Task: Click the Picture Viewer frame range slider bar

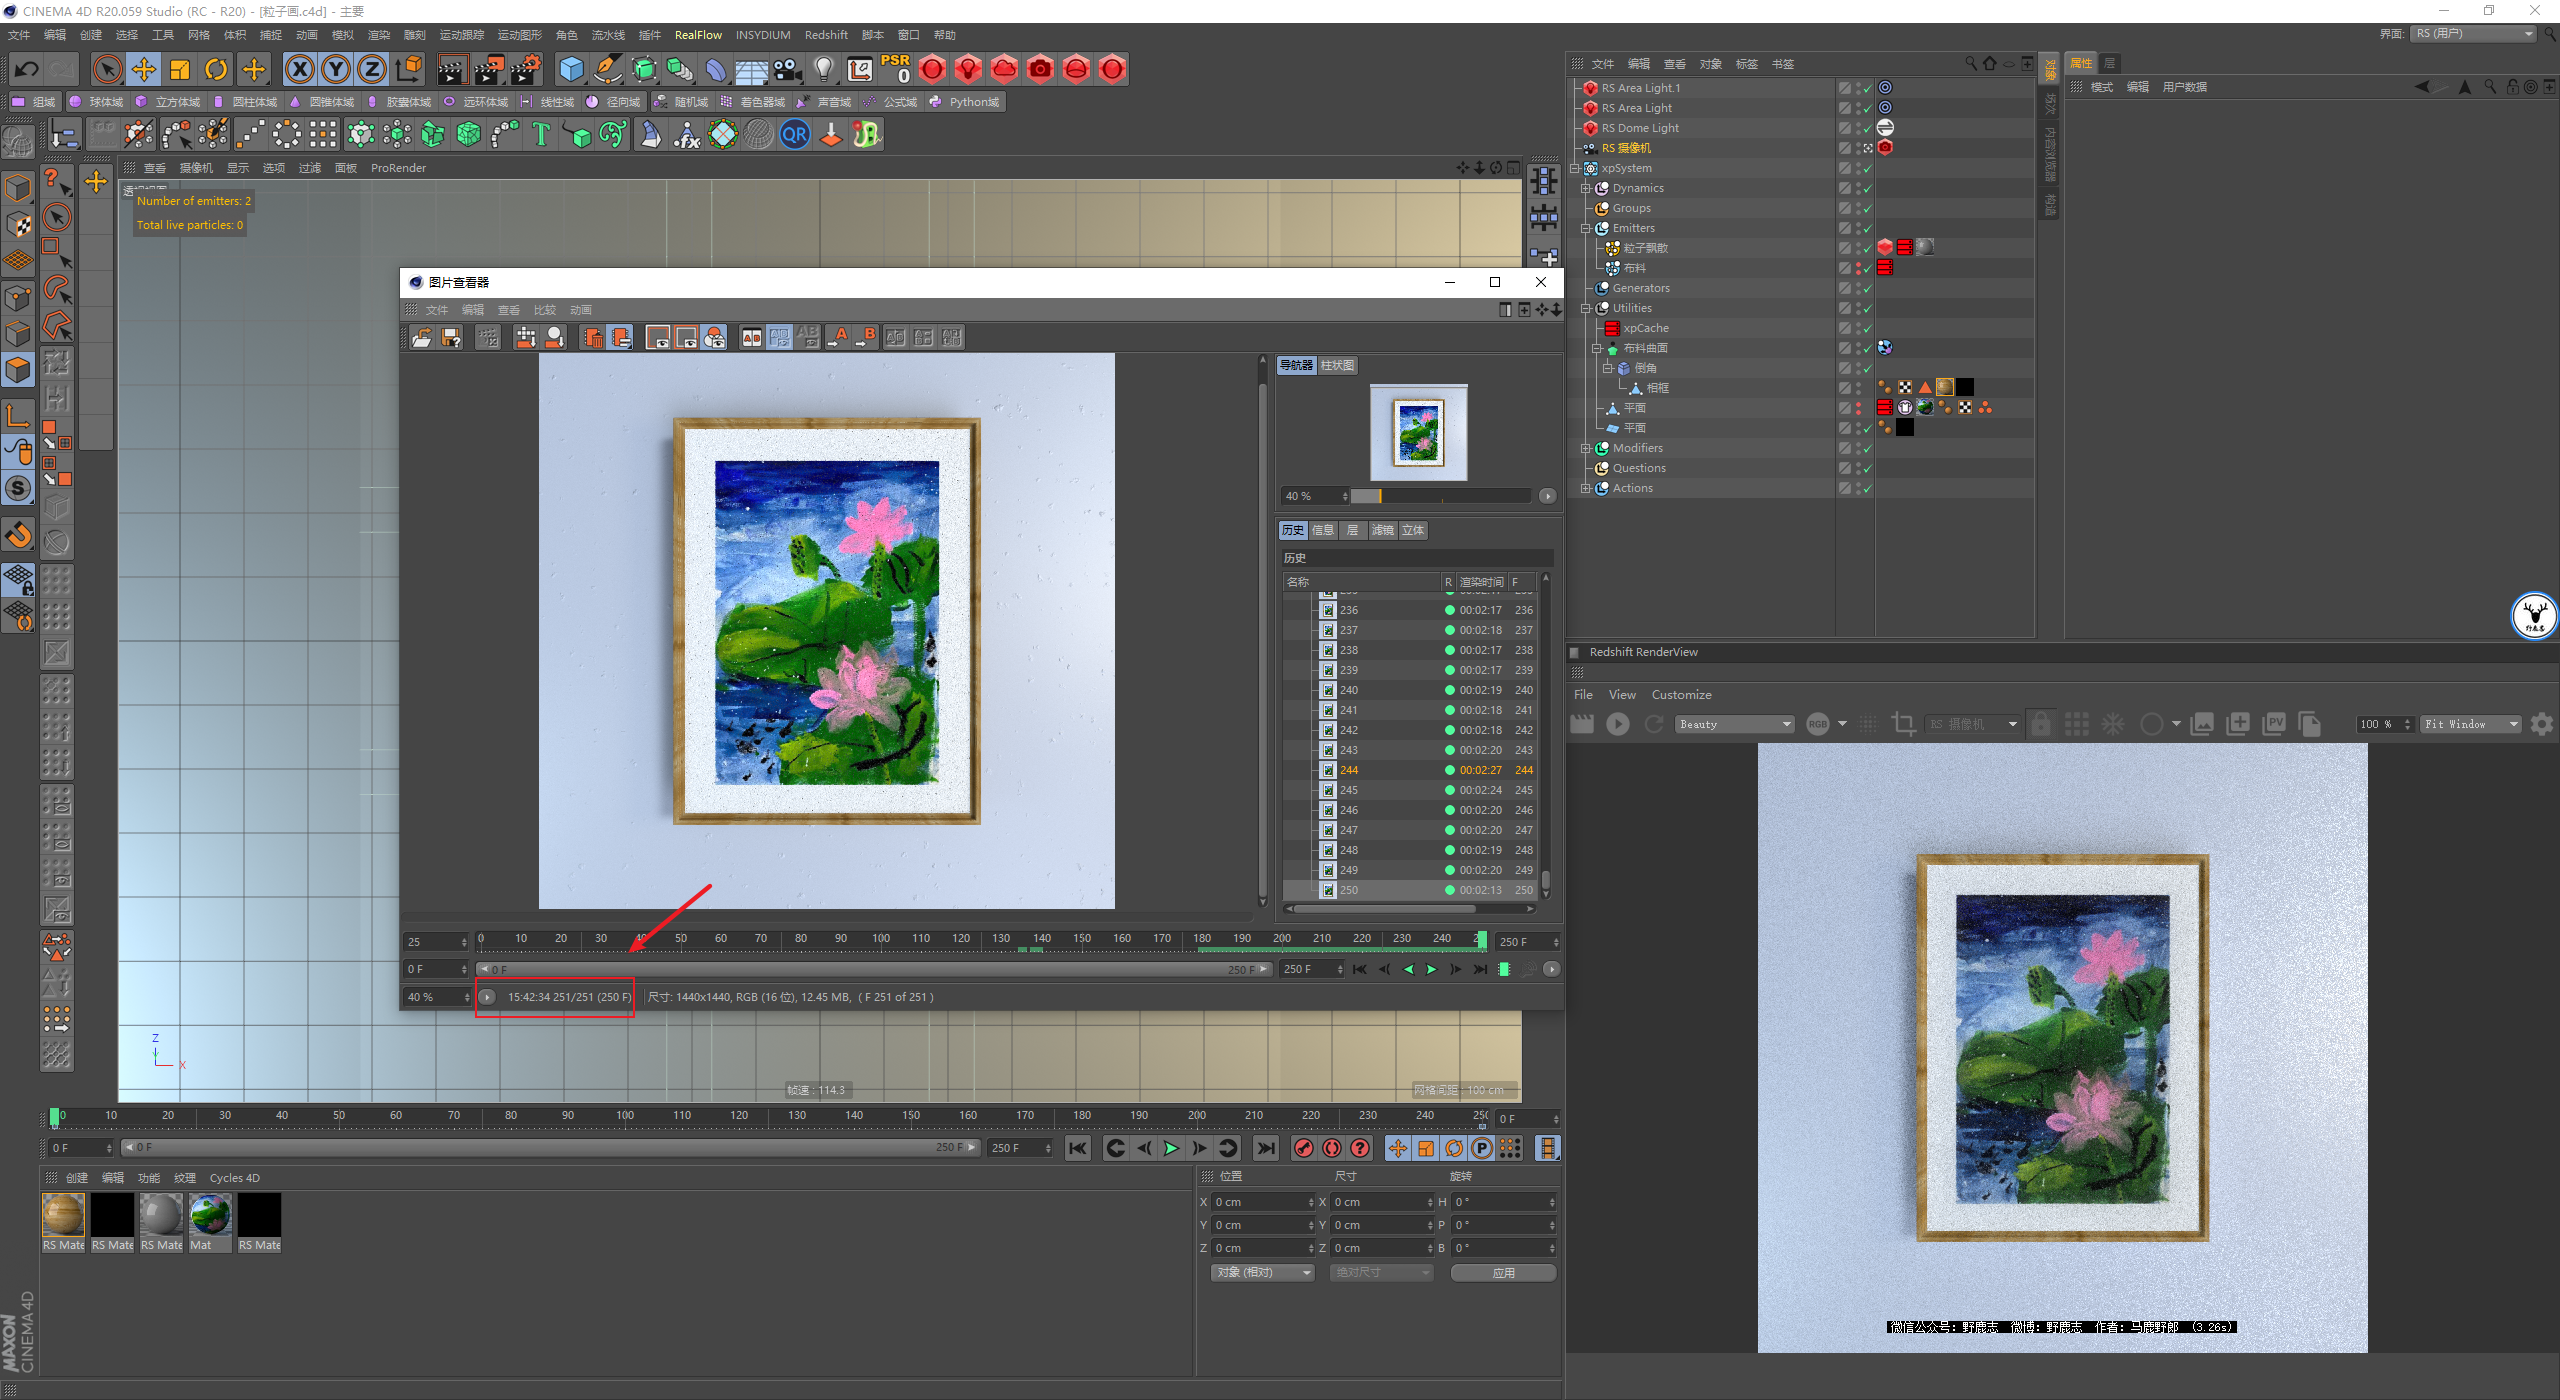Action: [874, 969]
